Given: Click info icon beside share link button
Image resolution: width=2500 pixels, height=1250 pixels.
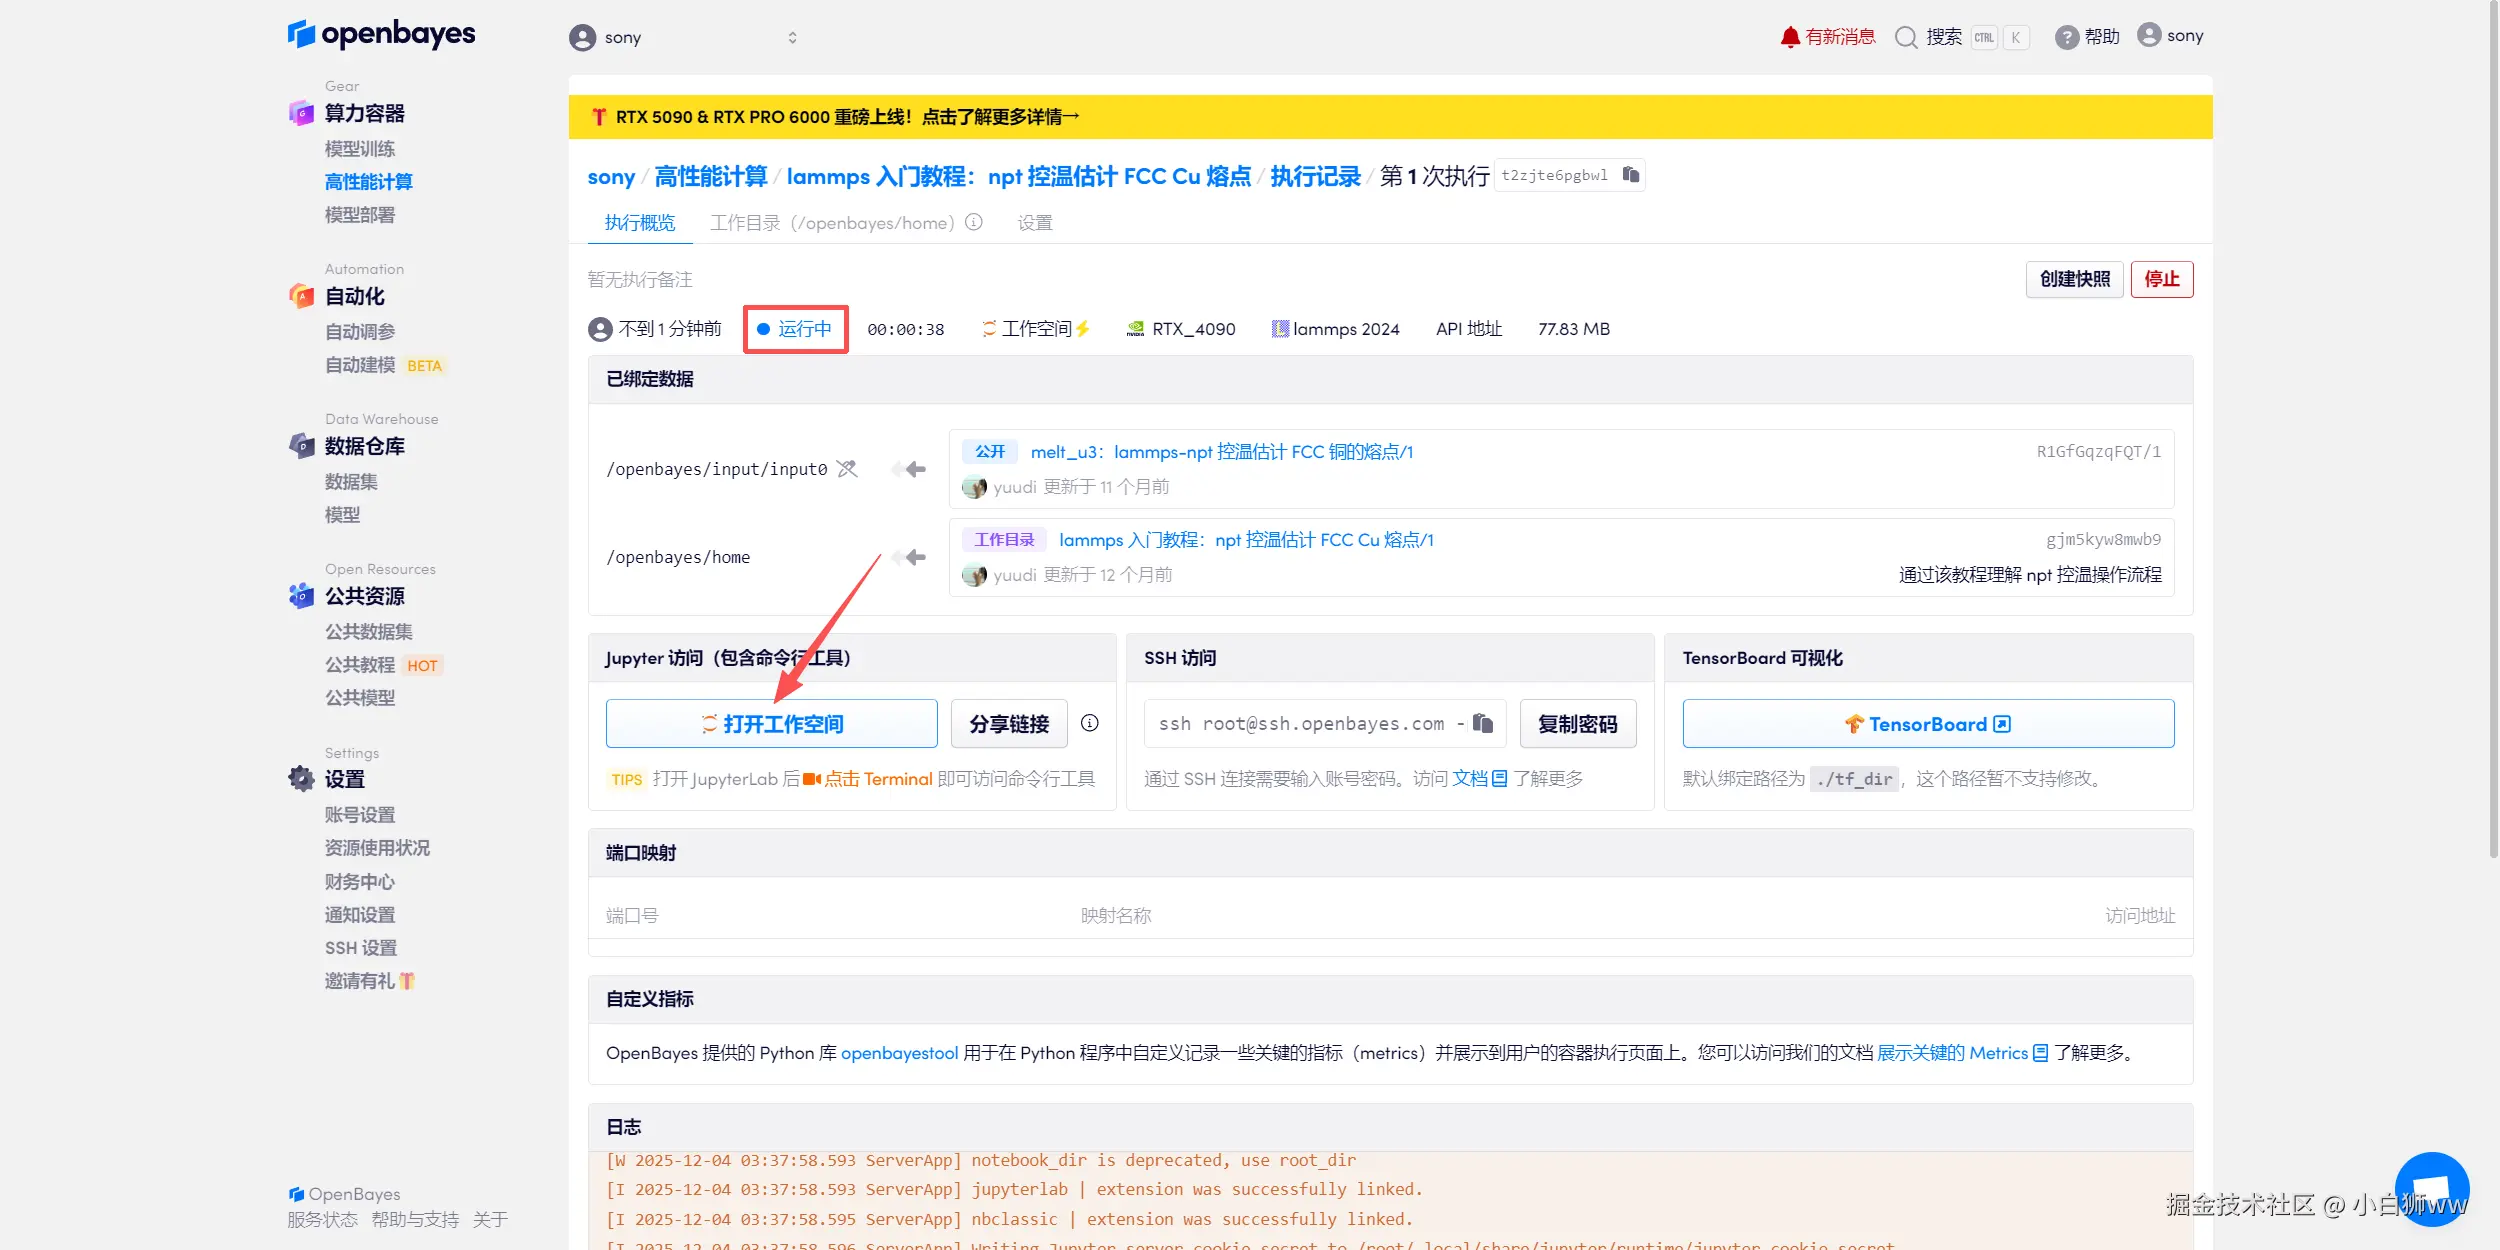Looking at the screenshot, I should click(x=1090, y=723).
